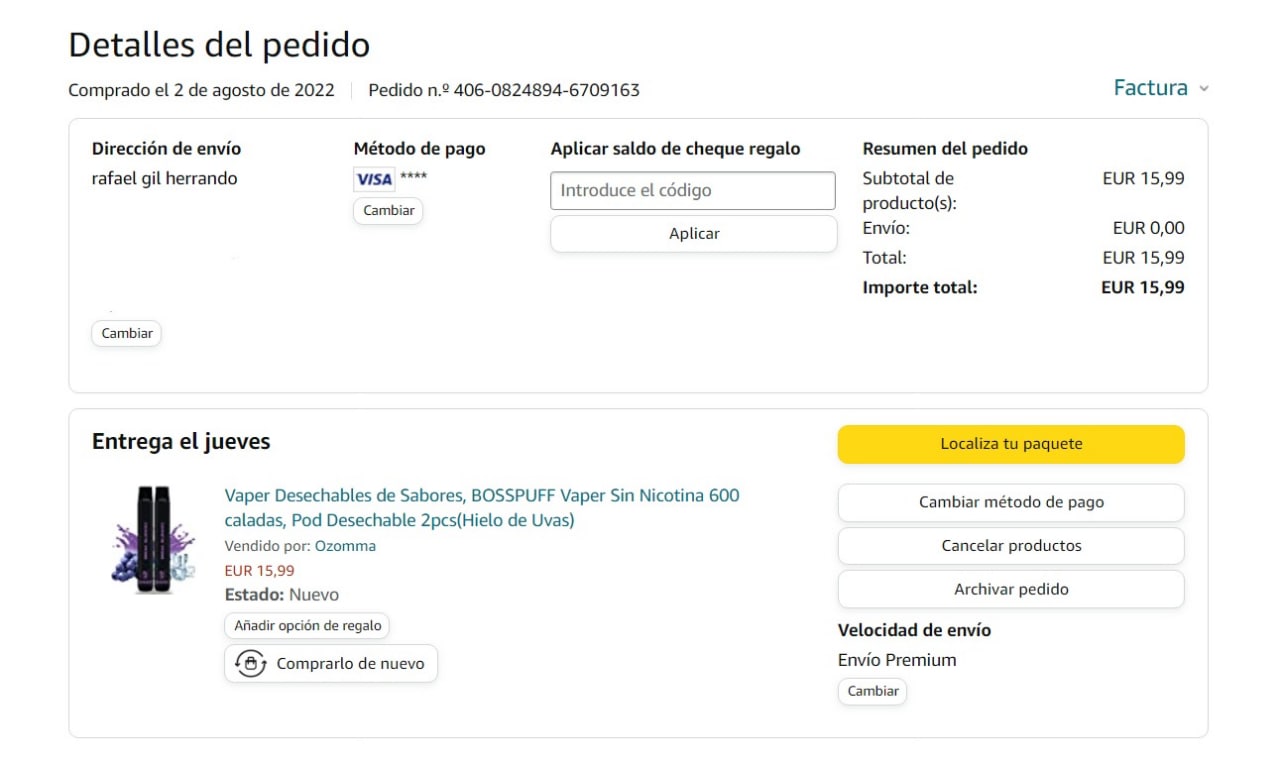Change the Envío Premium shipping speed
The image size is (1280, 764).
(872, 691)
